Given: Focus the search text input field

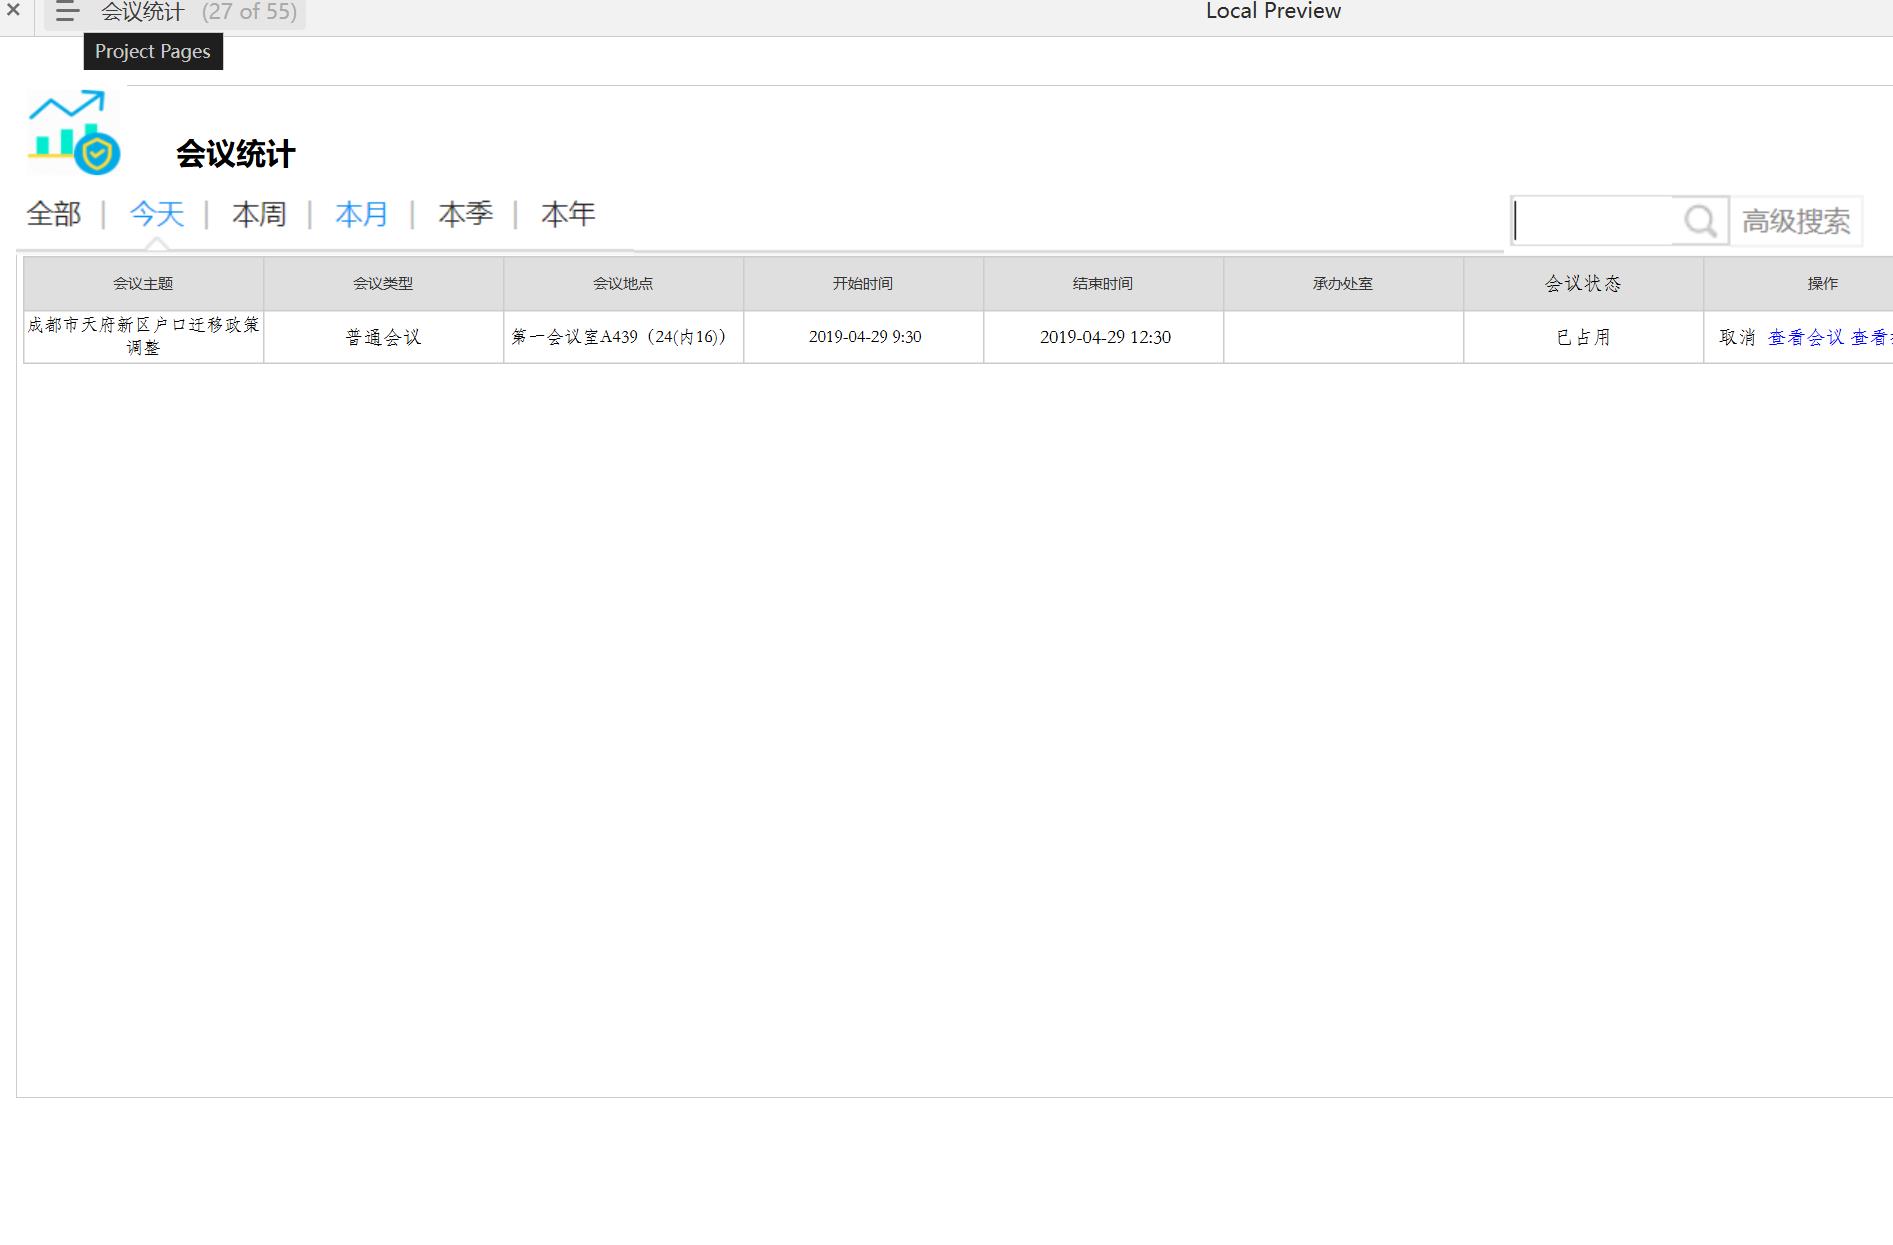Looking at the screenshot, I should coord(1593,221).
